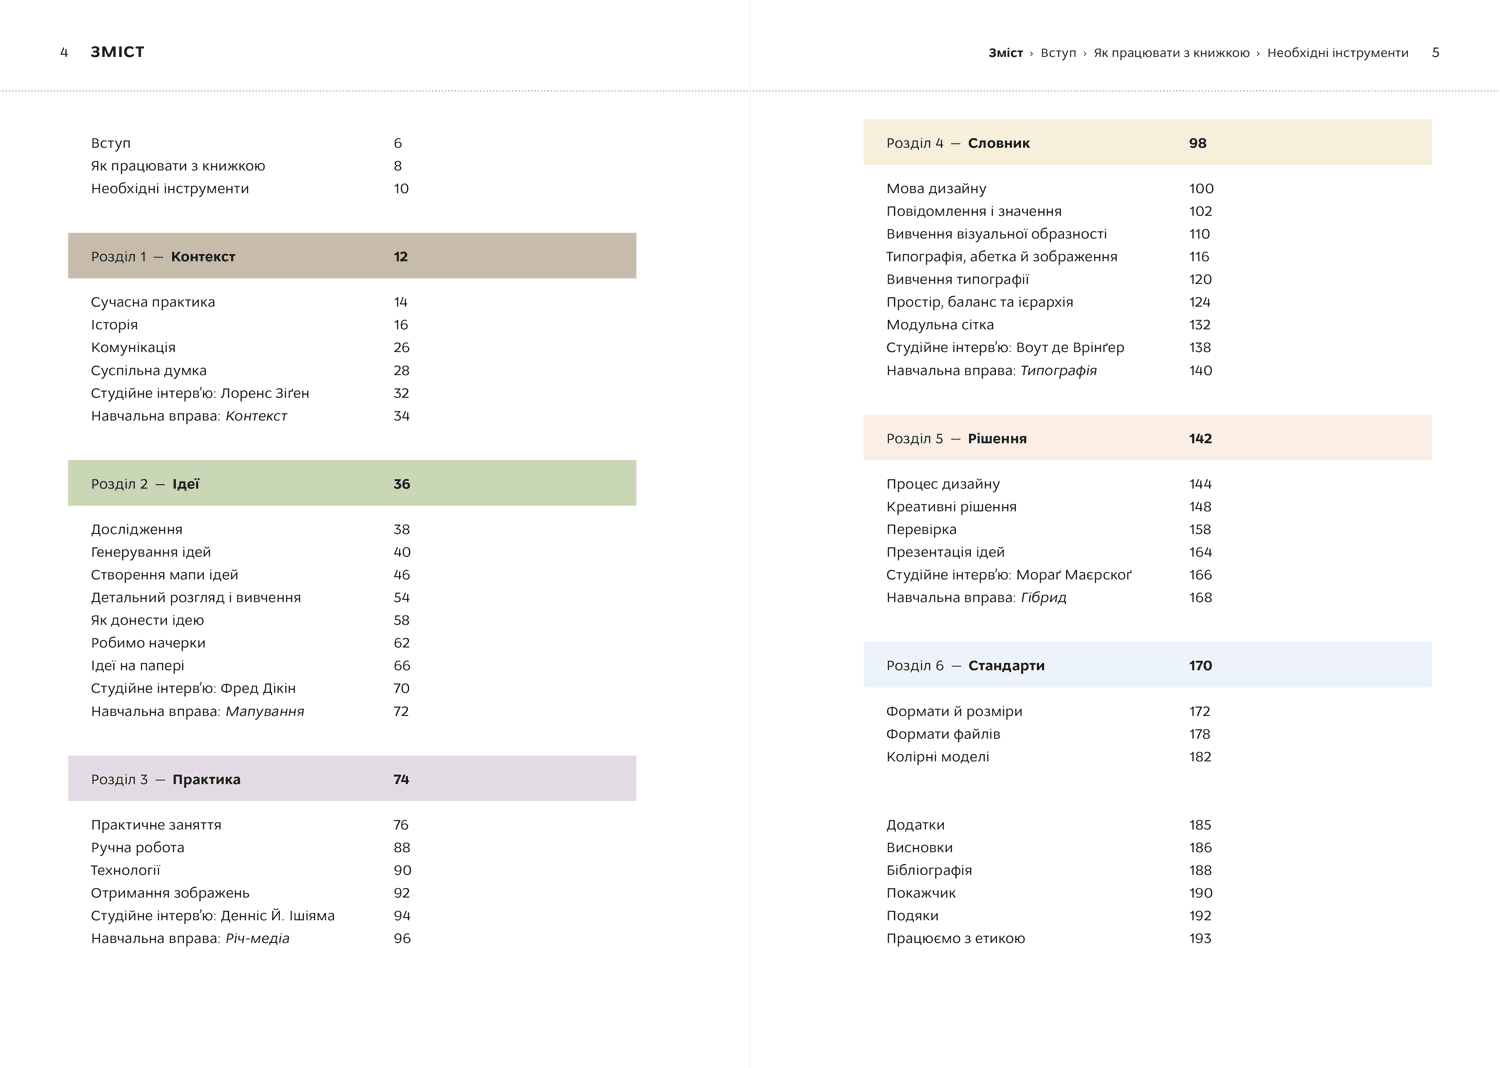Viewport: 1500px width, 1068px height.
Task: Open the 'Бібліографія' entry in appendices
Action: [929, 870]
